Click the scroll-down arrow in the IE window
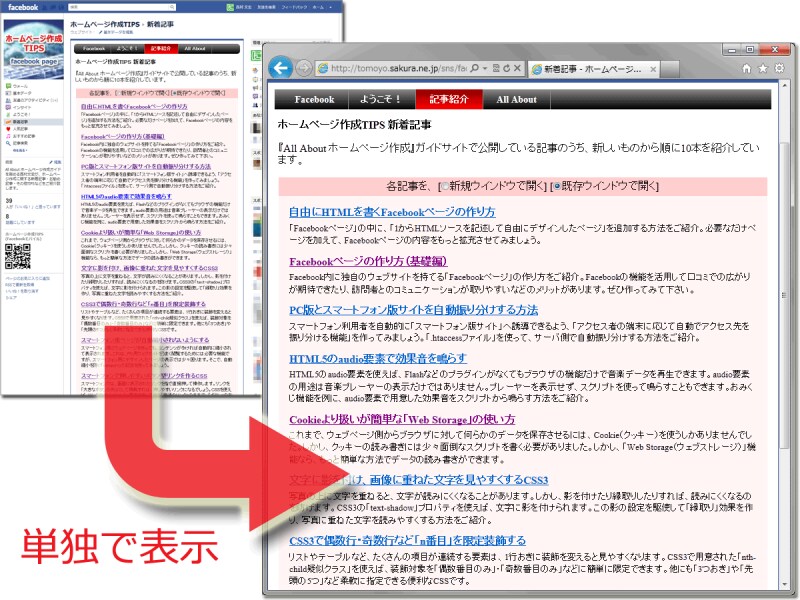Viewport: 800px width, 600px height. point(785,584)
